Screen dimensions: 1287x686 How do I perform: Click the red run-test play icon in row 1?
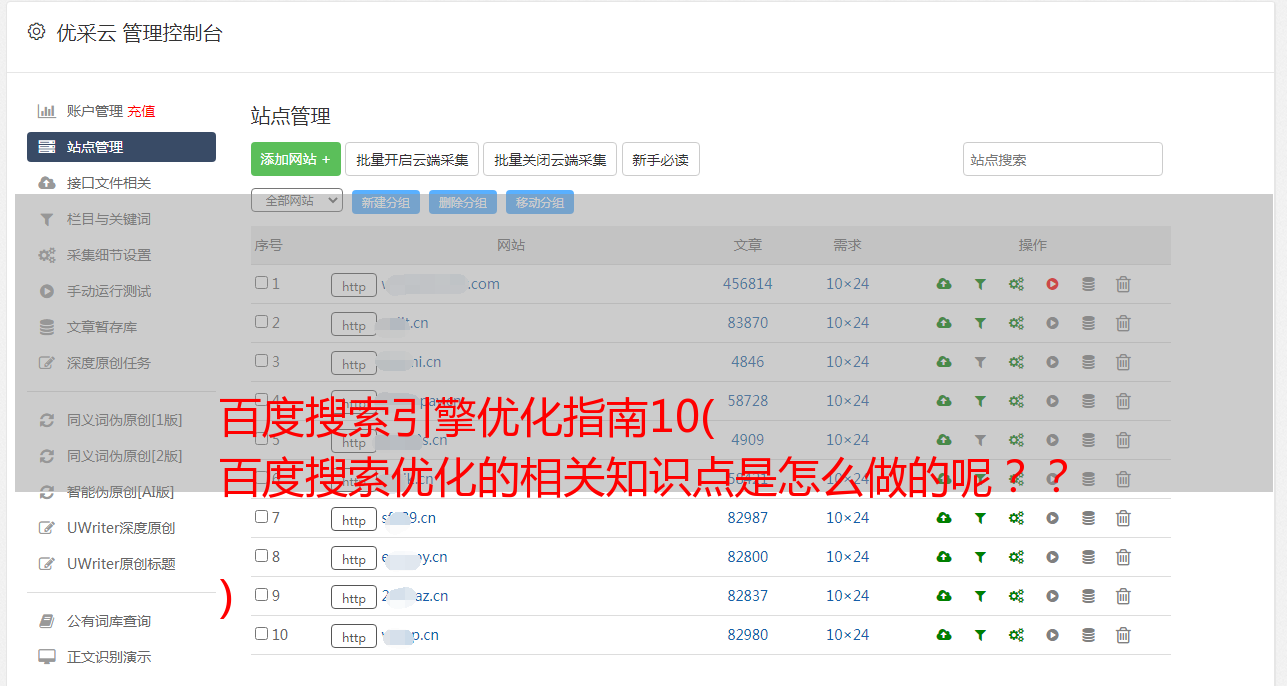(1052, 284)
